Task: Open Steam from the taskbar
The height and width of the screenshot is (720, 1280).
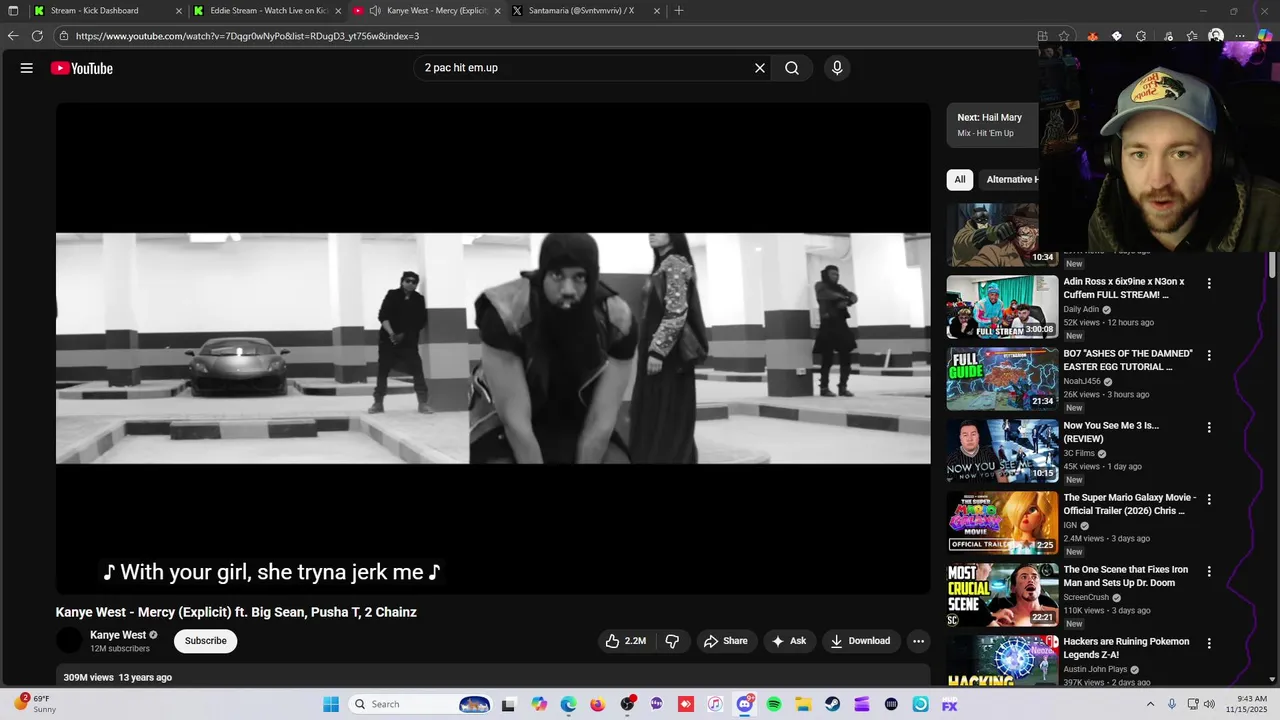Action: (x=832, y=704)
